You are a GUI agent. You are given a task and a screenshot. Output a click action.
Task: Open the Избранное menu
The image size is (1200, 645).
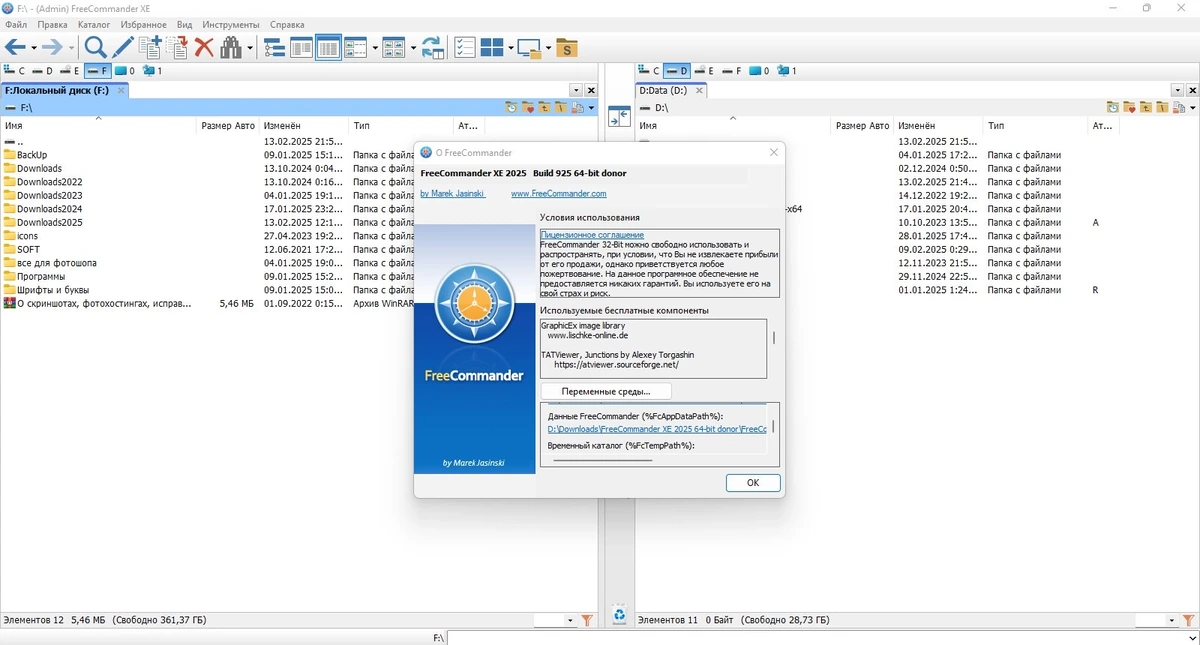click(x=143, y=24)
